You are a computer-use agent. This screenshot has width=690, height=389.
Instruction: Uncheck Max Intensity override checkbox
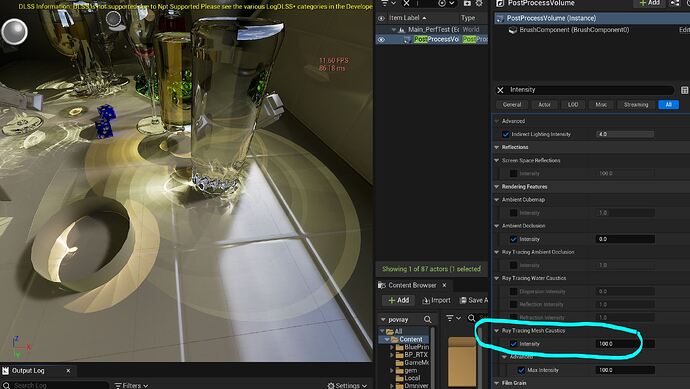[521, 371]
